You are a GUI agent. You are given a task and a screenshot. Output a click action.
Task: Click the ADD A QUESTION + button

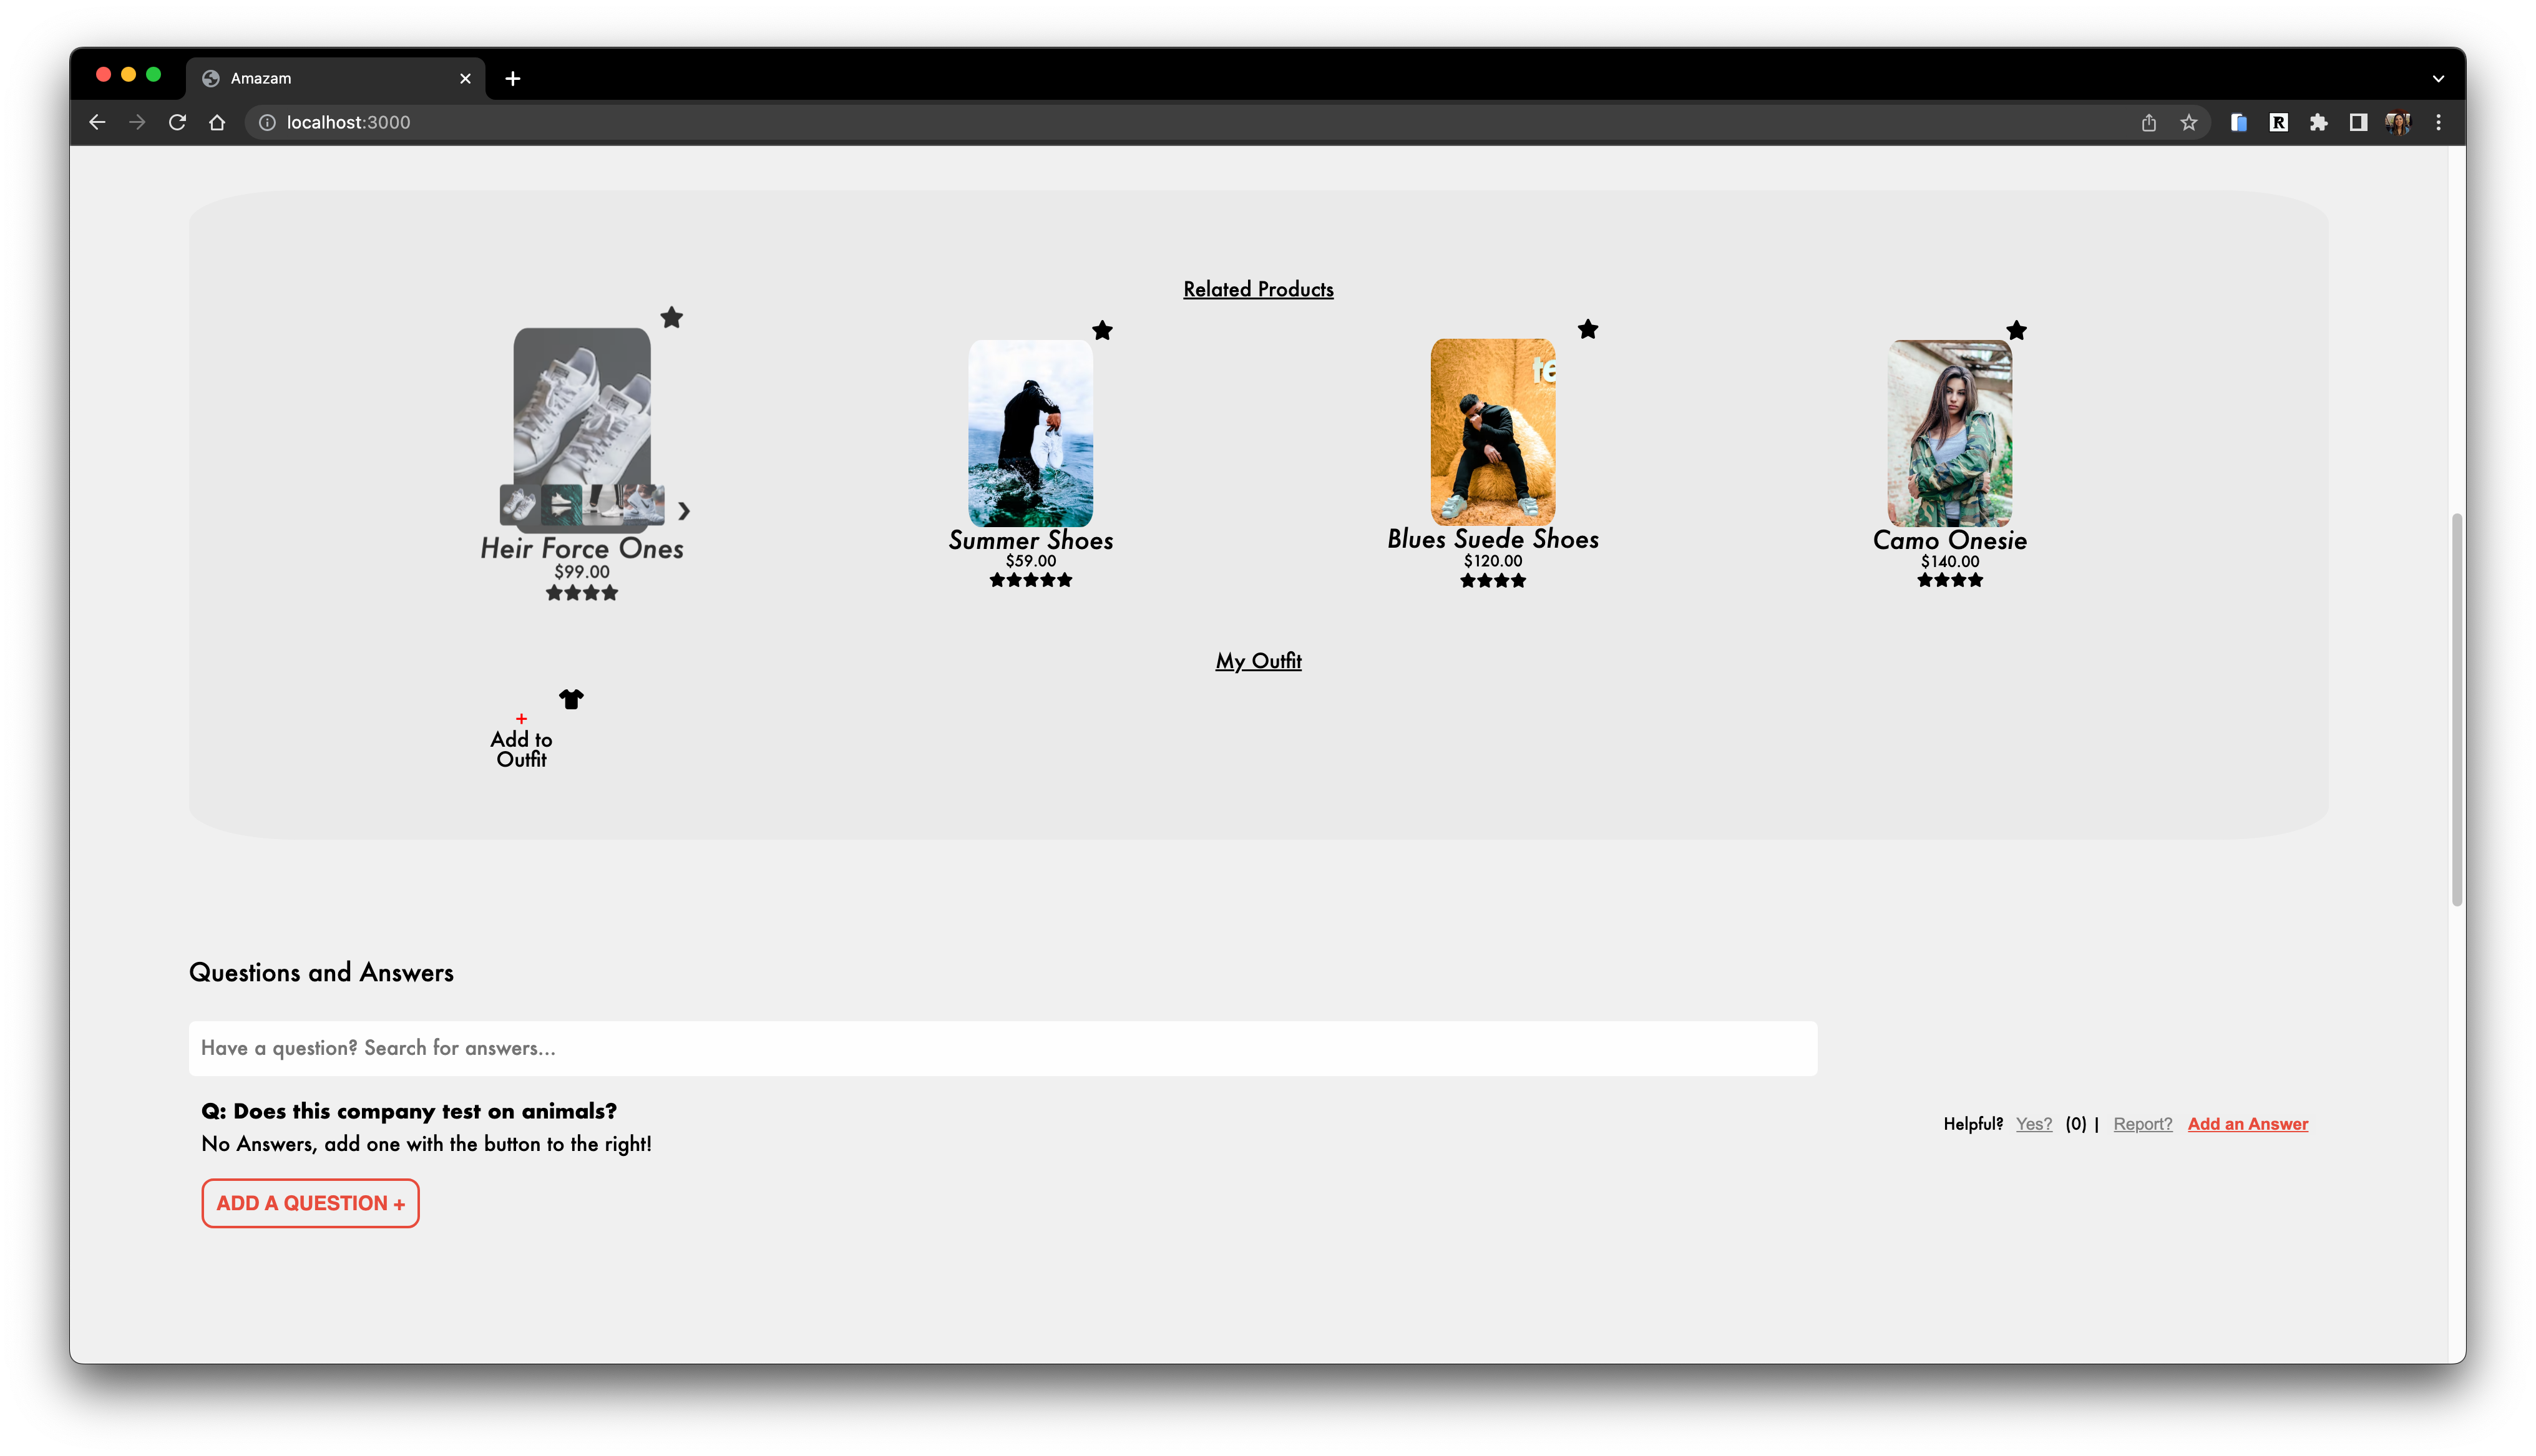click(310, 1203)
